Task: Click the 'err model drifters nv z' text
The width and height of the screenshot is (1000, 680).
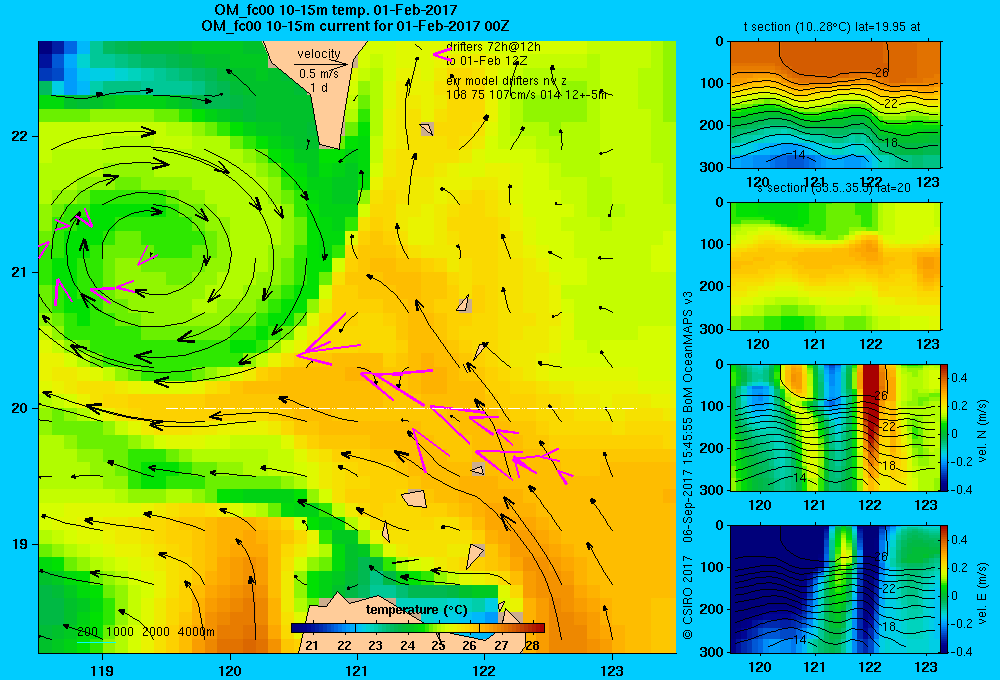Action: coord(506,81)
